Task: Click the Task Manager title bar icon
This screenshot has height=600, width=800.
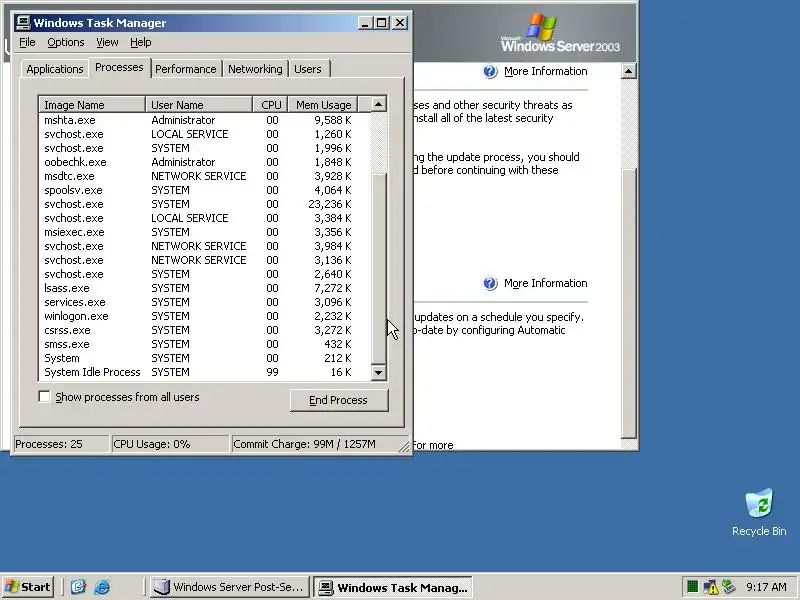Action: [23, 23]
